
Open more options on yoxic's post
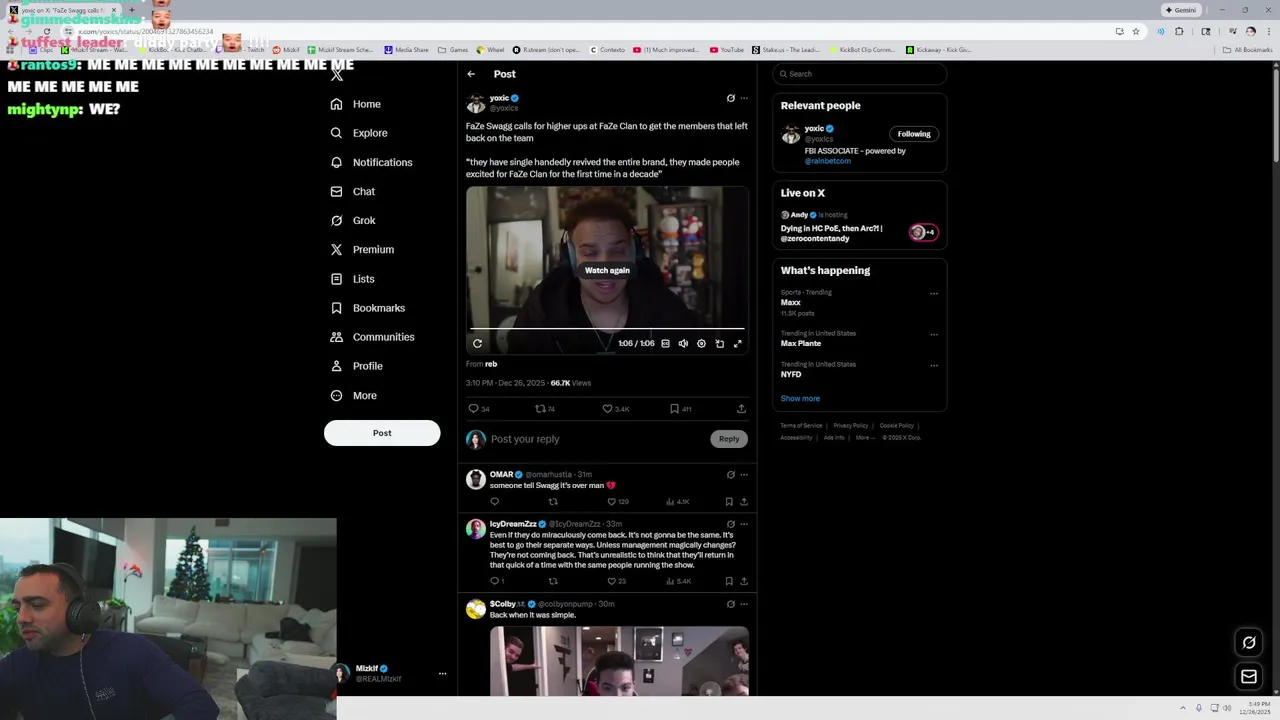click(744, 98)
